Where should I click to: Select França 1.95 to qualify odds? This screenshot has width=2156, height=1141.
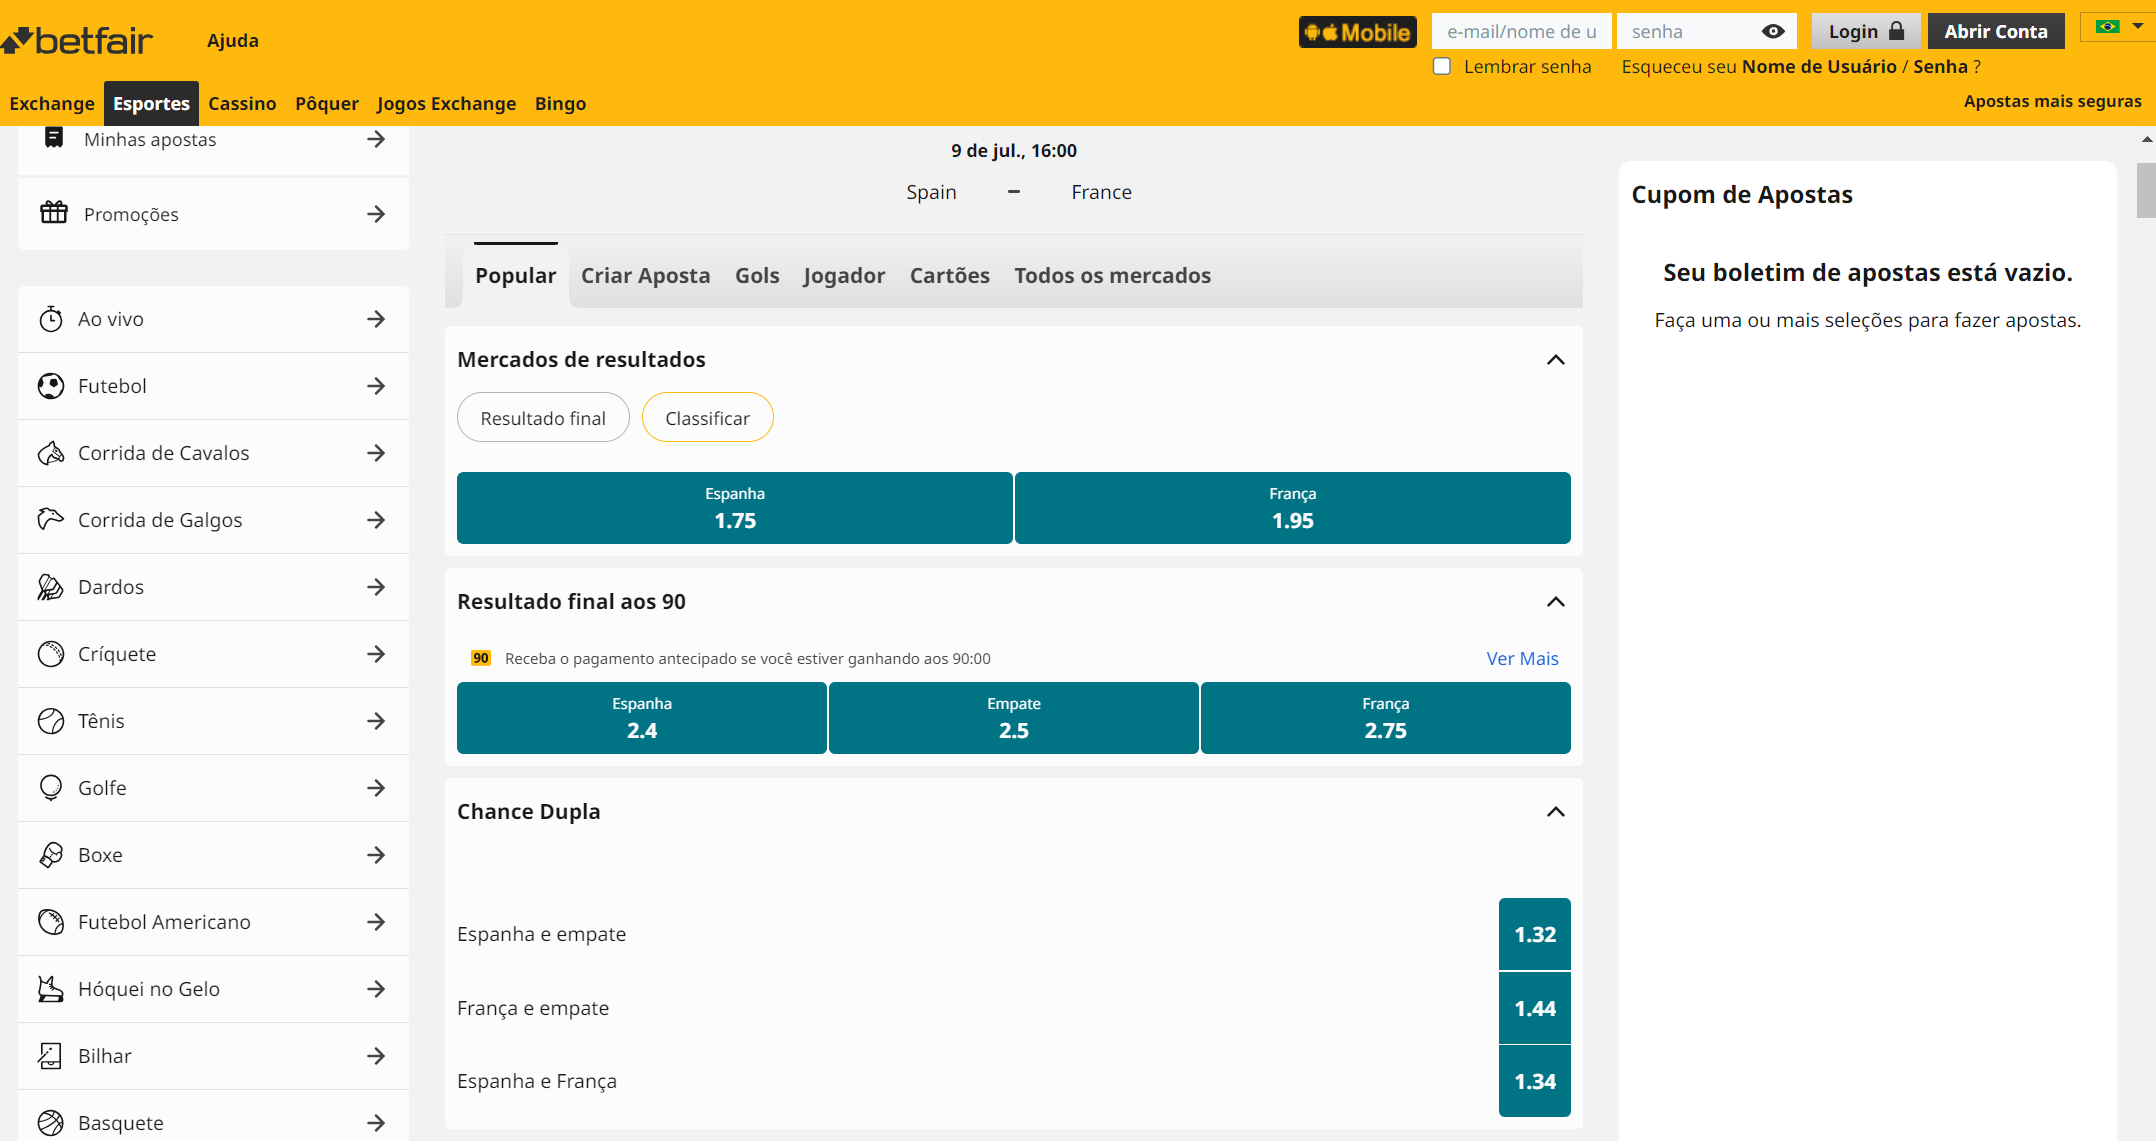(1293, 508)
